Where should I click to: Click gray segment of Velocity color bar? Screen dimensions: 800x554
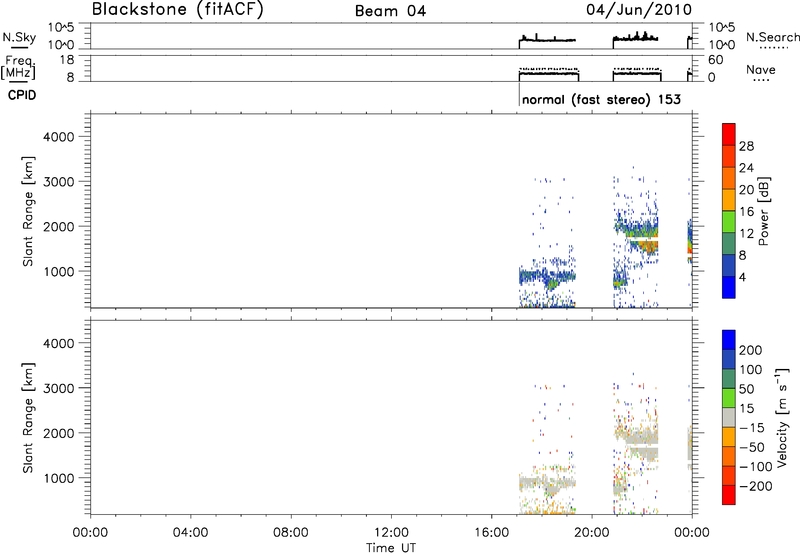tap(729, 417)
